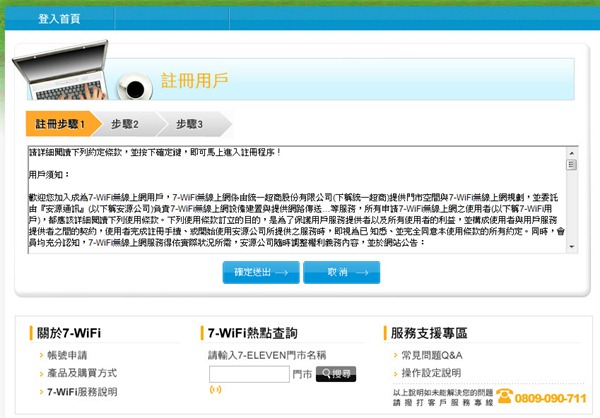Screen dimensions: 600x418
Task: Click the 請撥打客戶服務專線 text
Action: pyautogui.click(x=443, y=402)
